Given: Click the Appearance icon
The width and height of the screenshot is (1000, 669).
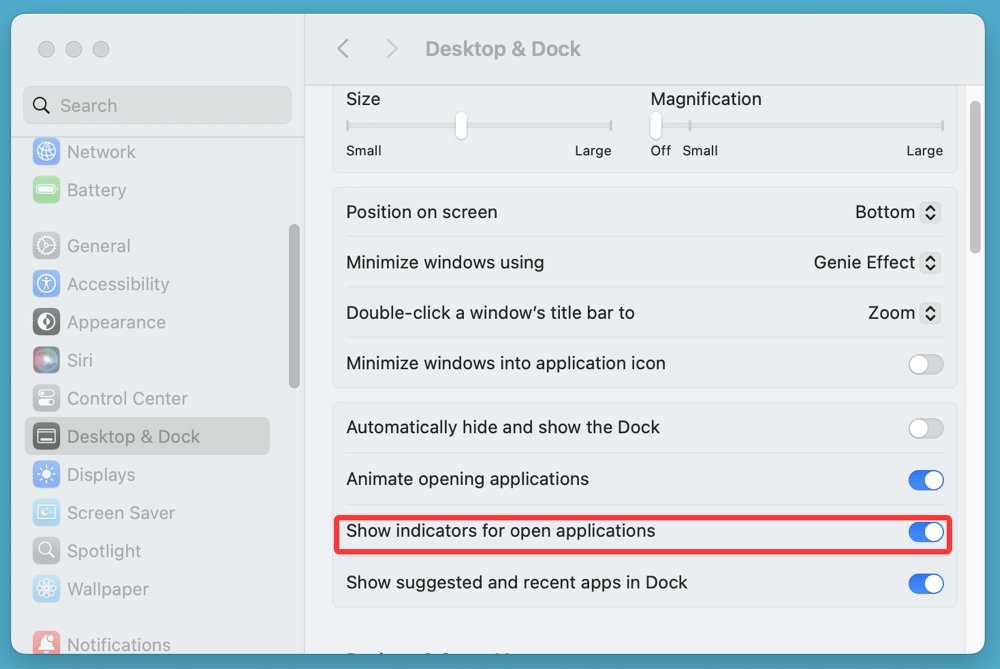Looking at the screenshot, I should [x=46, y=322].
